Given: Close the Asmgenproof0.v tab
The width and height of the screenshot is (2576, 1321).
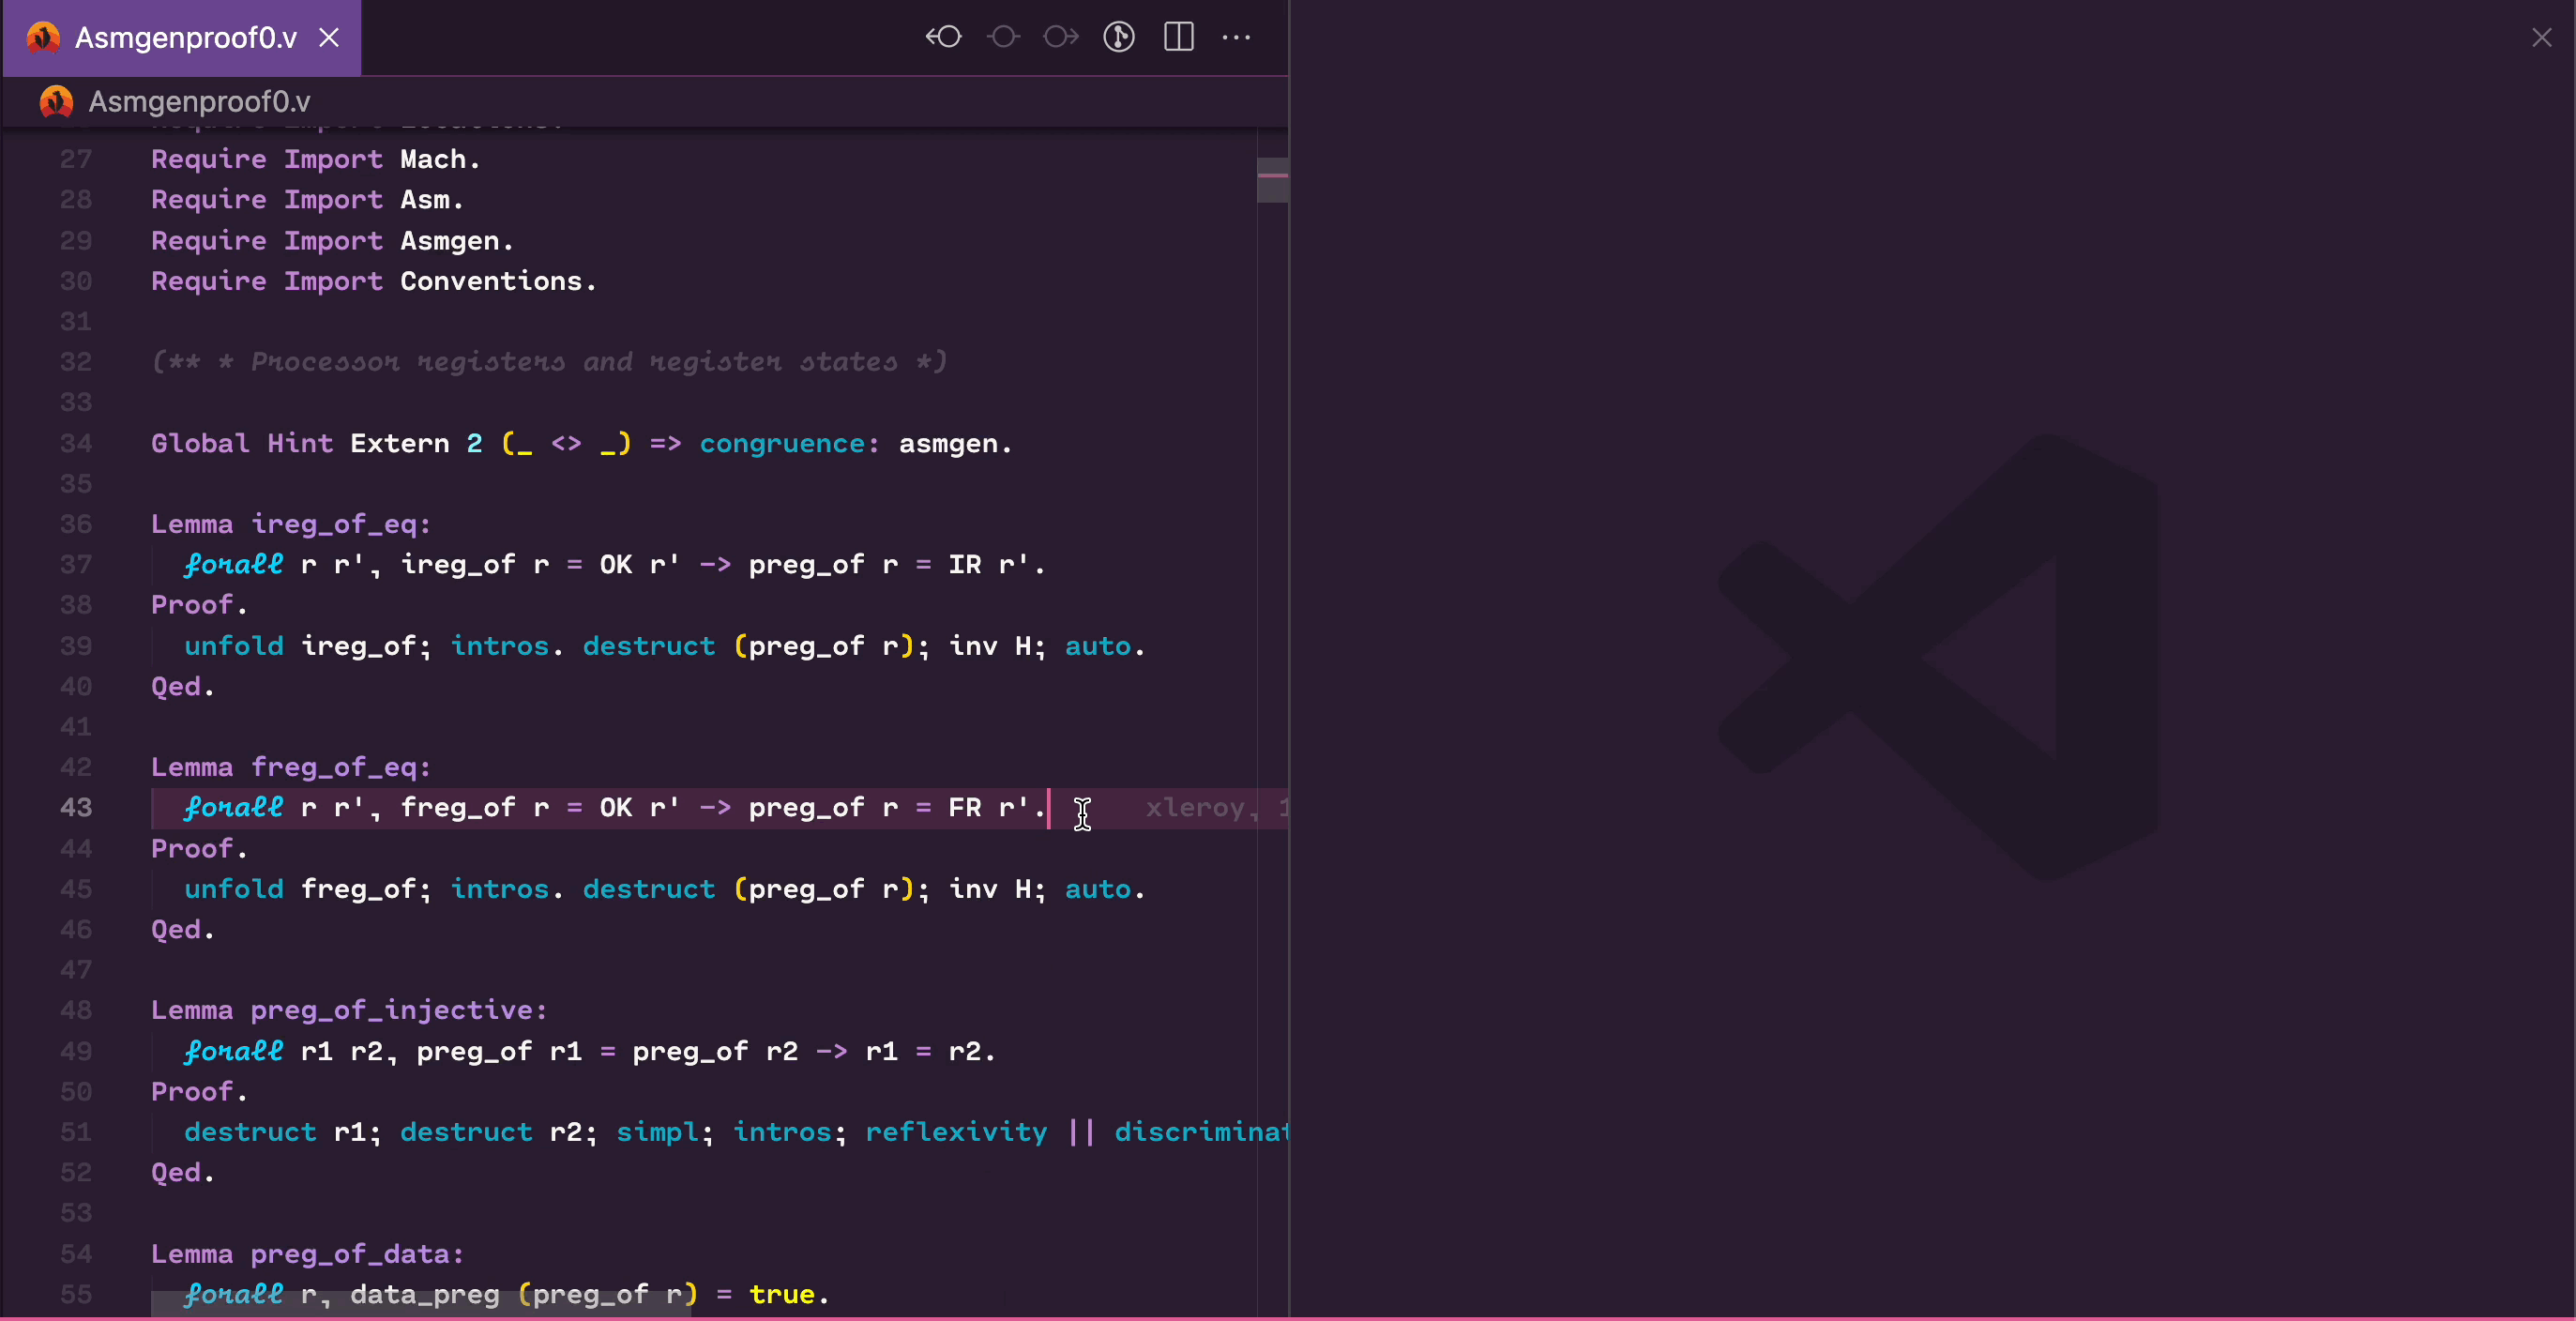Looking at the screenshot, I should point(329,38).
